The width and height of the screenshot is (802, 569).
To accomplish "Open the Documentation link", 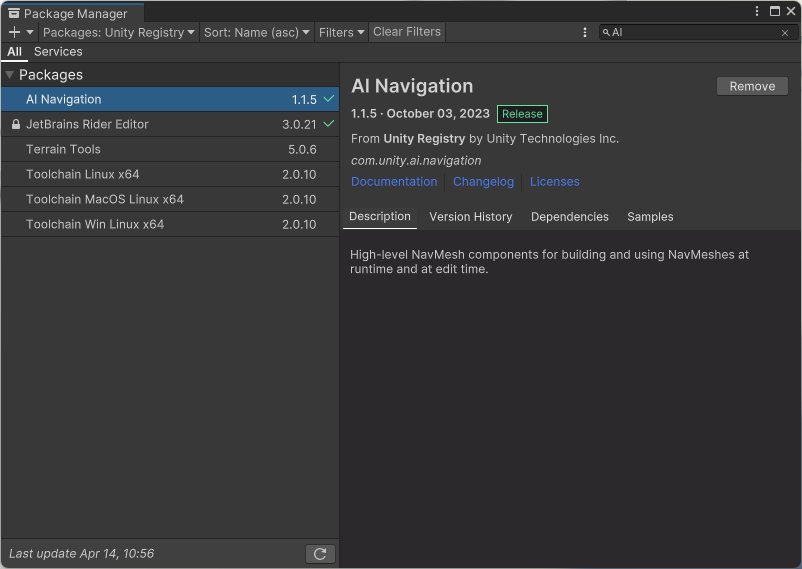I will 394,182.
